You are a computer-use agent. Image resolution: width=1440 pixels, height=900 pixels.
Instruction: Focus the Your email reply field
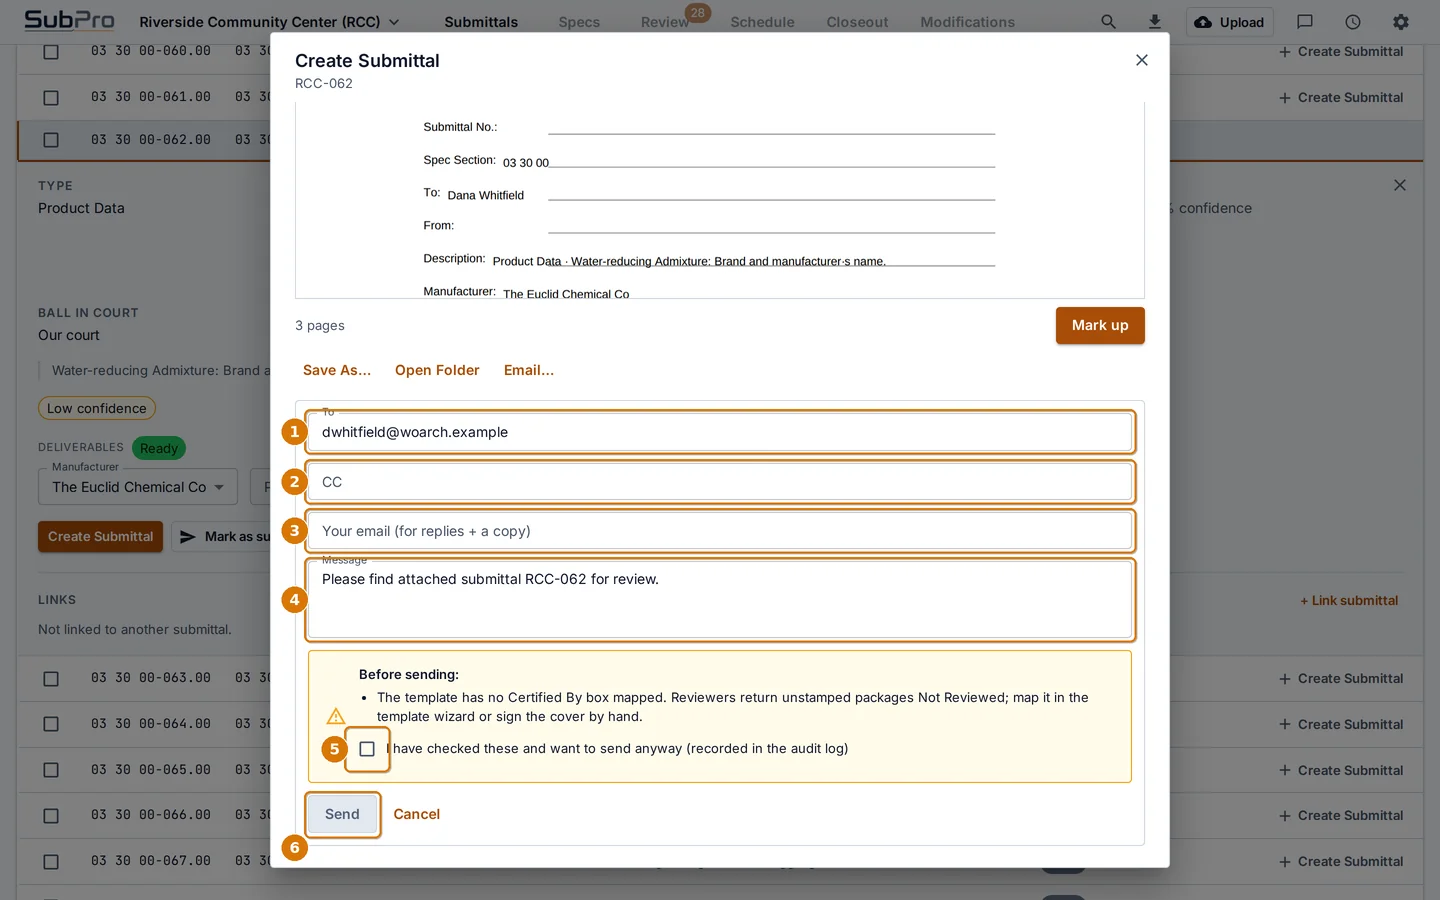click(720, 531)
